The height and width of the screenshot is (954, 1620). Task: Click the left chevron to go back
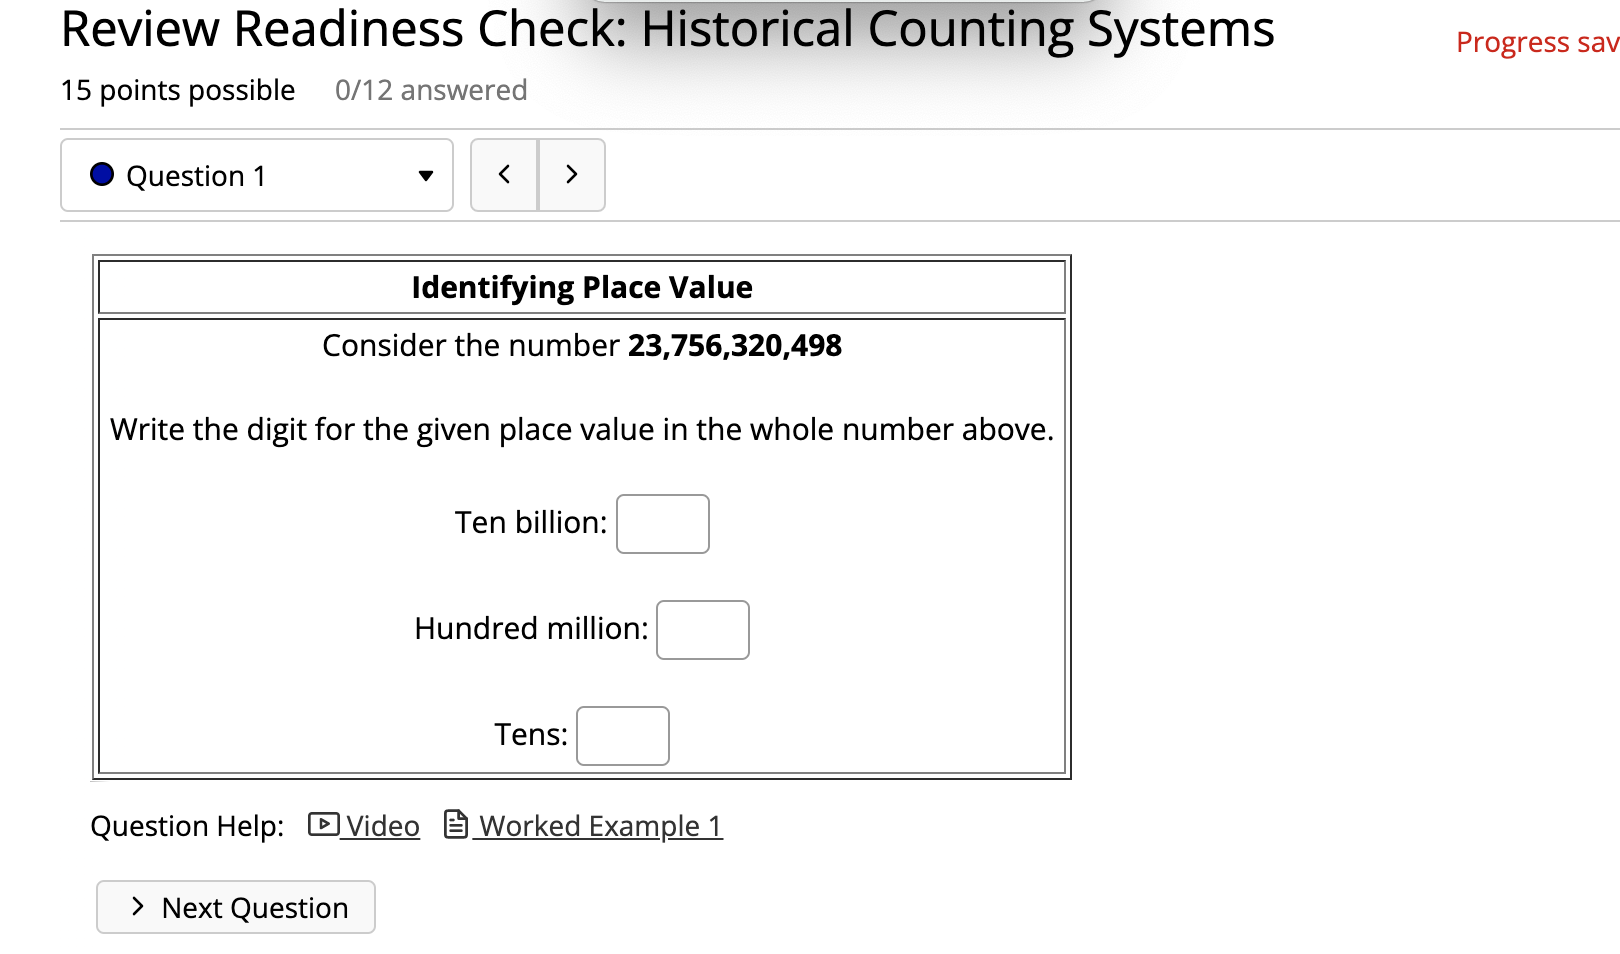pos(504,174)
